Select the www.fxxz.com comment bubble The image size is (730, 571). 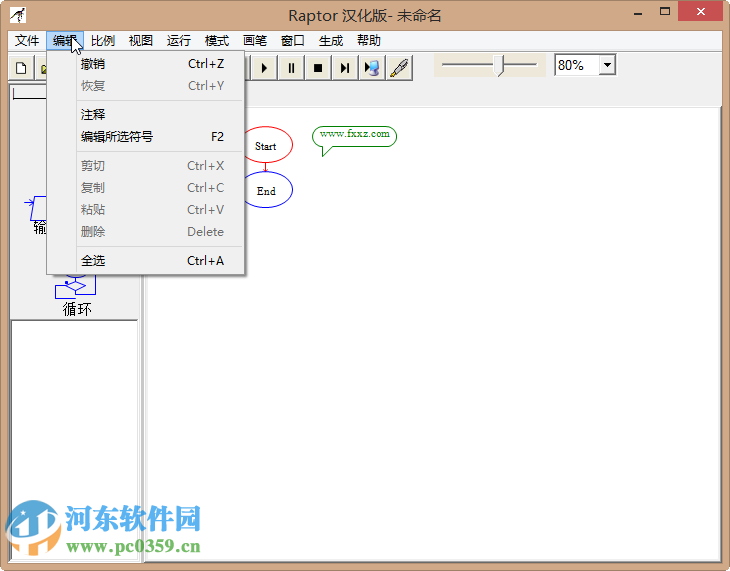(x=354, y=136)
